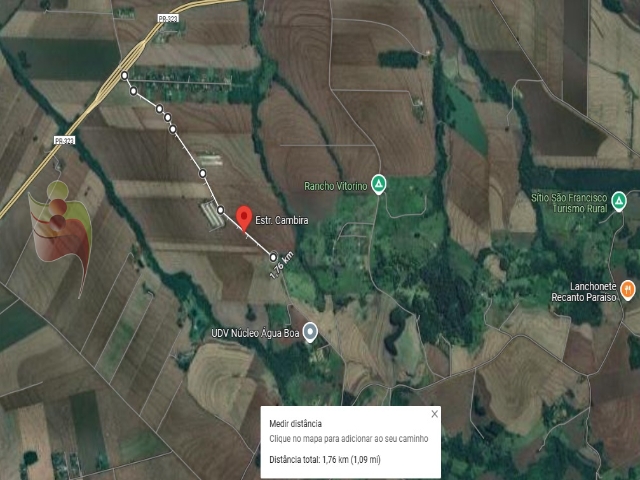The height and width of the screenshot is (480, 640).
Task: Click the UDV Núcleo Água Boa pin
Action: tap(311, 332)
